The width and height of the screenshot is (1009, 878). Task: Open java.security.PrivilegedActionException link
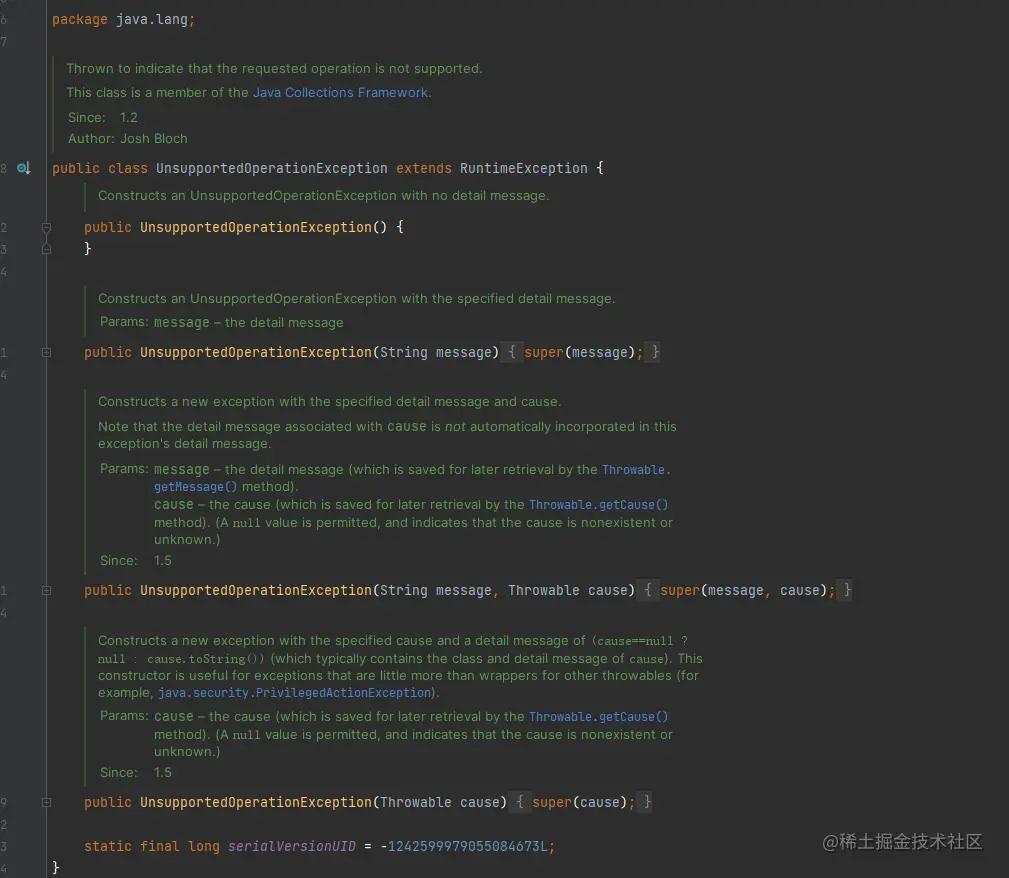point(294,693)
